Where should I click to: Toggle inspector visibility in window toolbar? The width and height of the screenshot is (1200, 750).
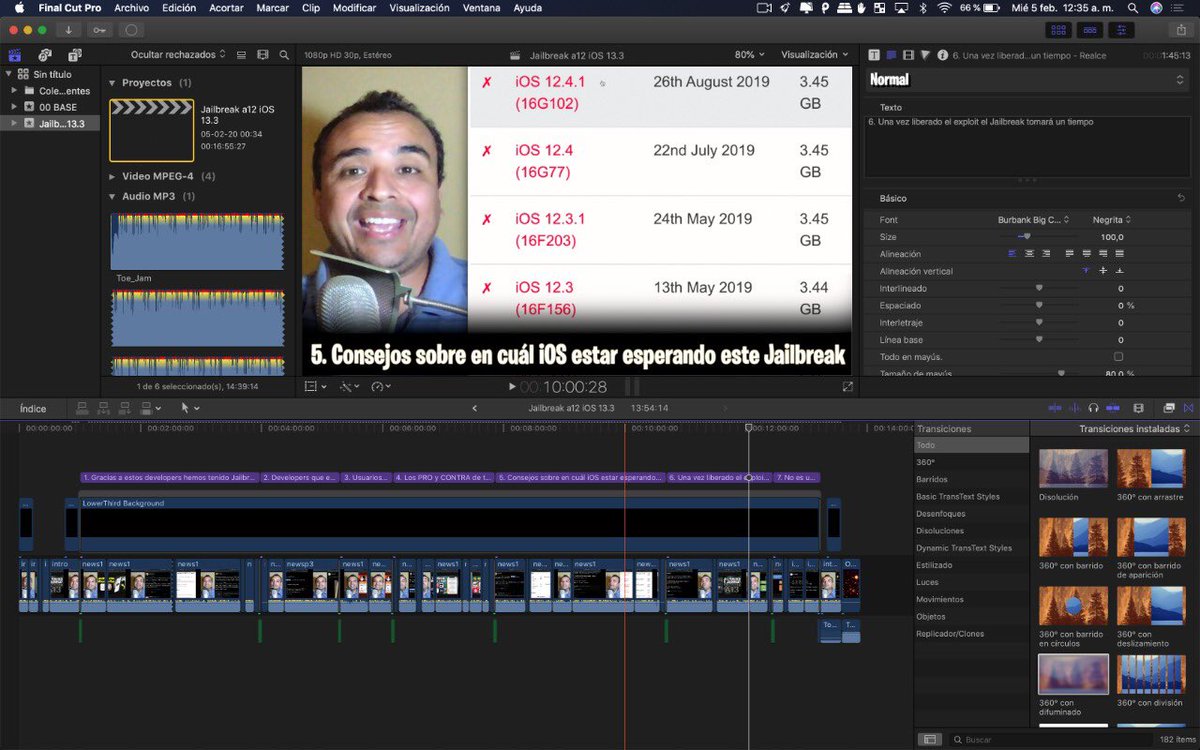click(1122, 30)
